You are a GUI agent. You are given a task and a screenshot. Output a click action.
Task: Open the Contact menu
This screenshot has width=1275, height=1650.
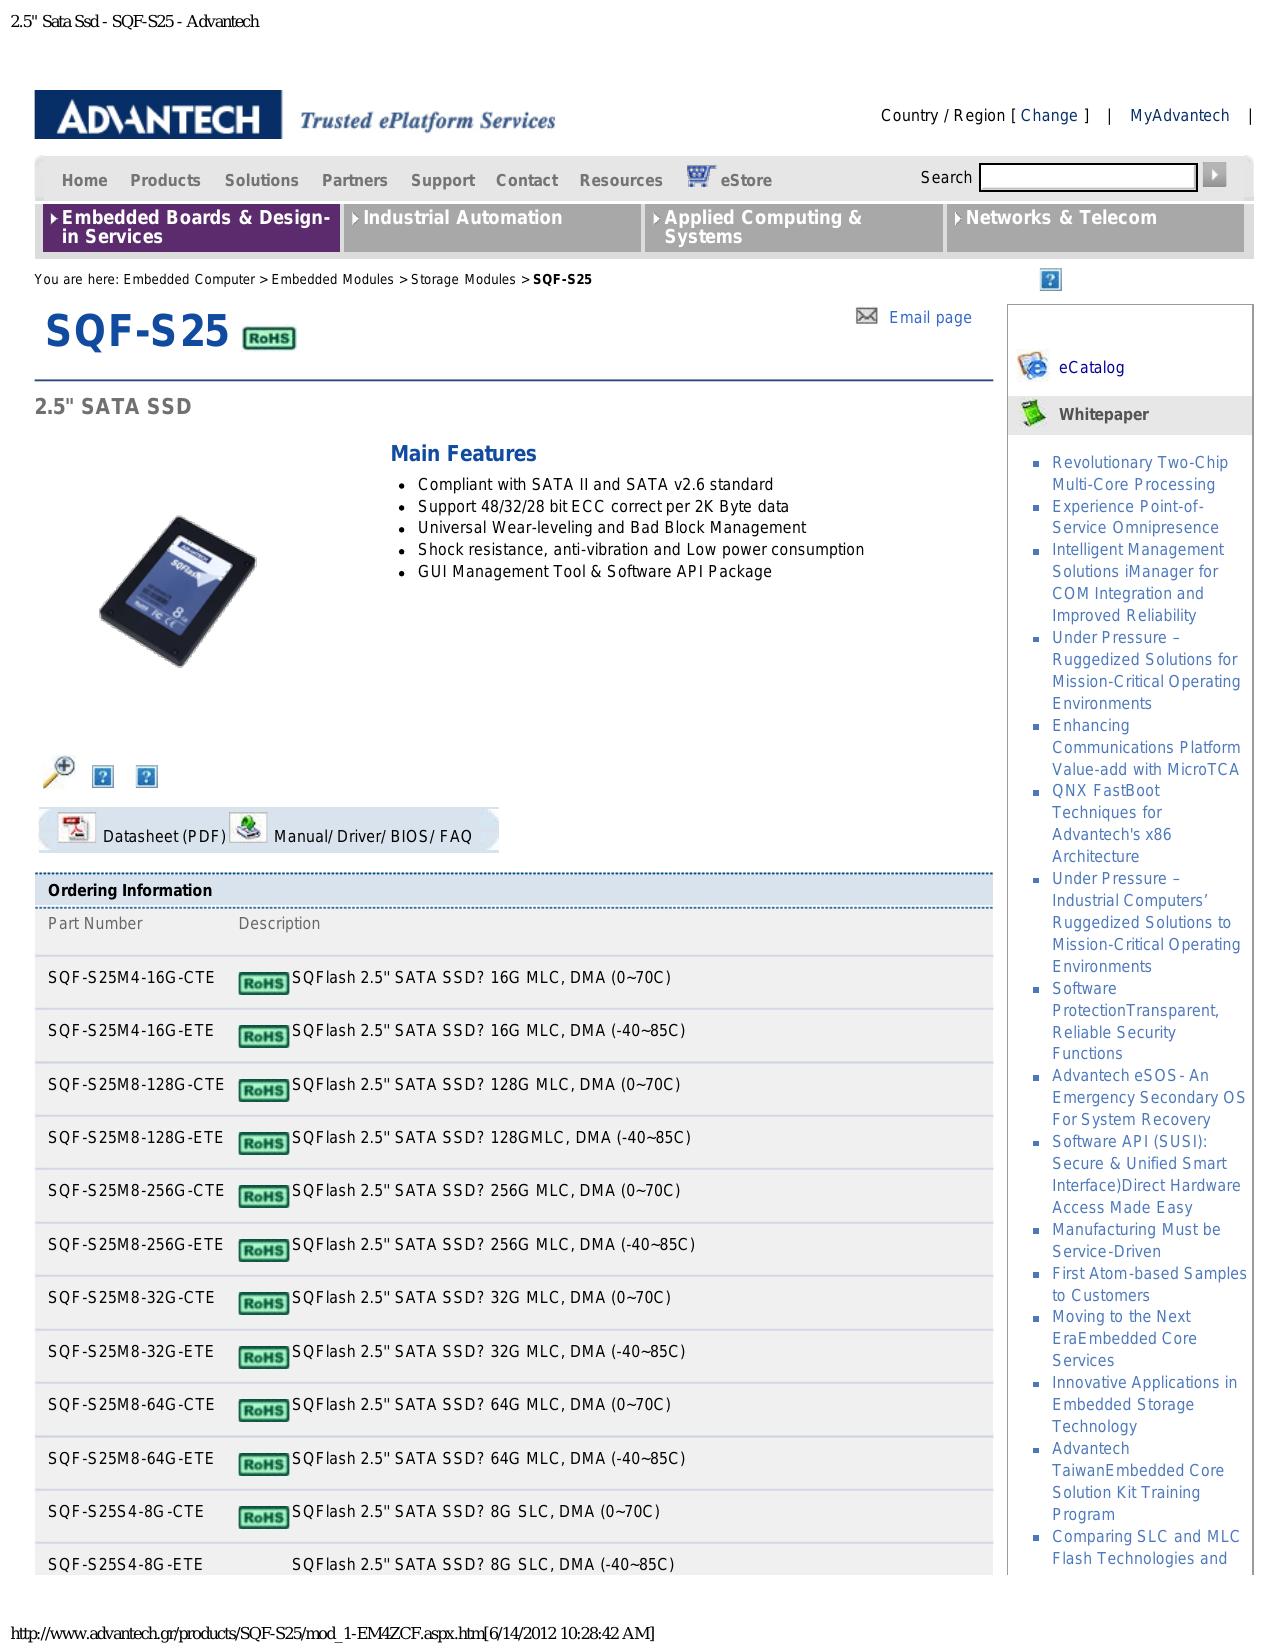pos(527,180)
